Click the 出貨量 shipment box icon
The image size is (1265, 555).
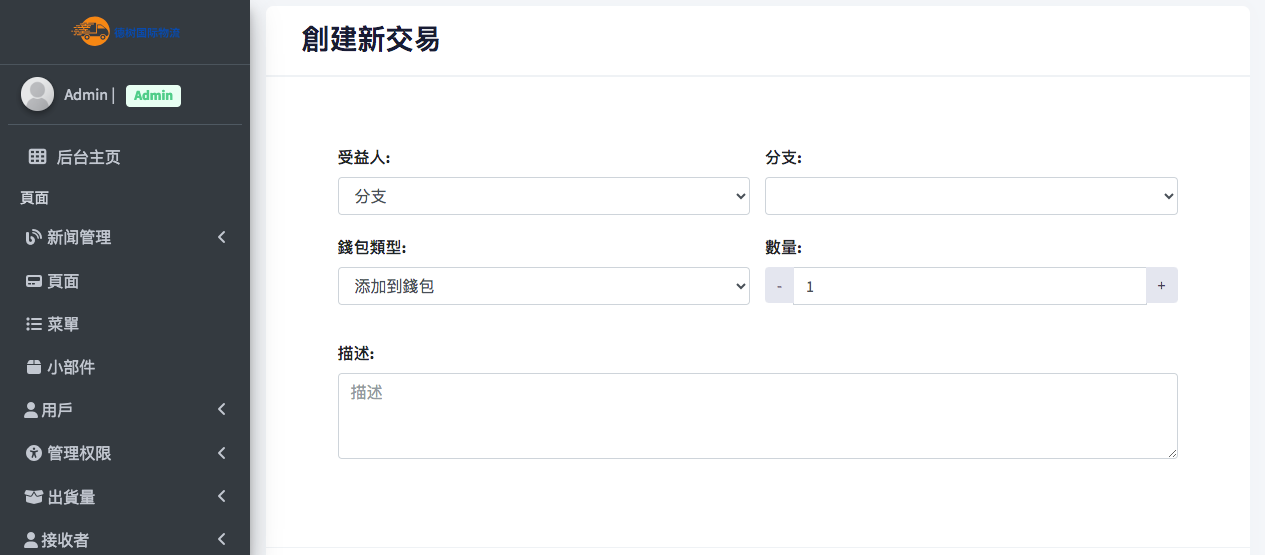click(x=34, y=497)
